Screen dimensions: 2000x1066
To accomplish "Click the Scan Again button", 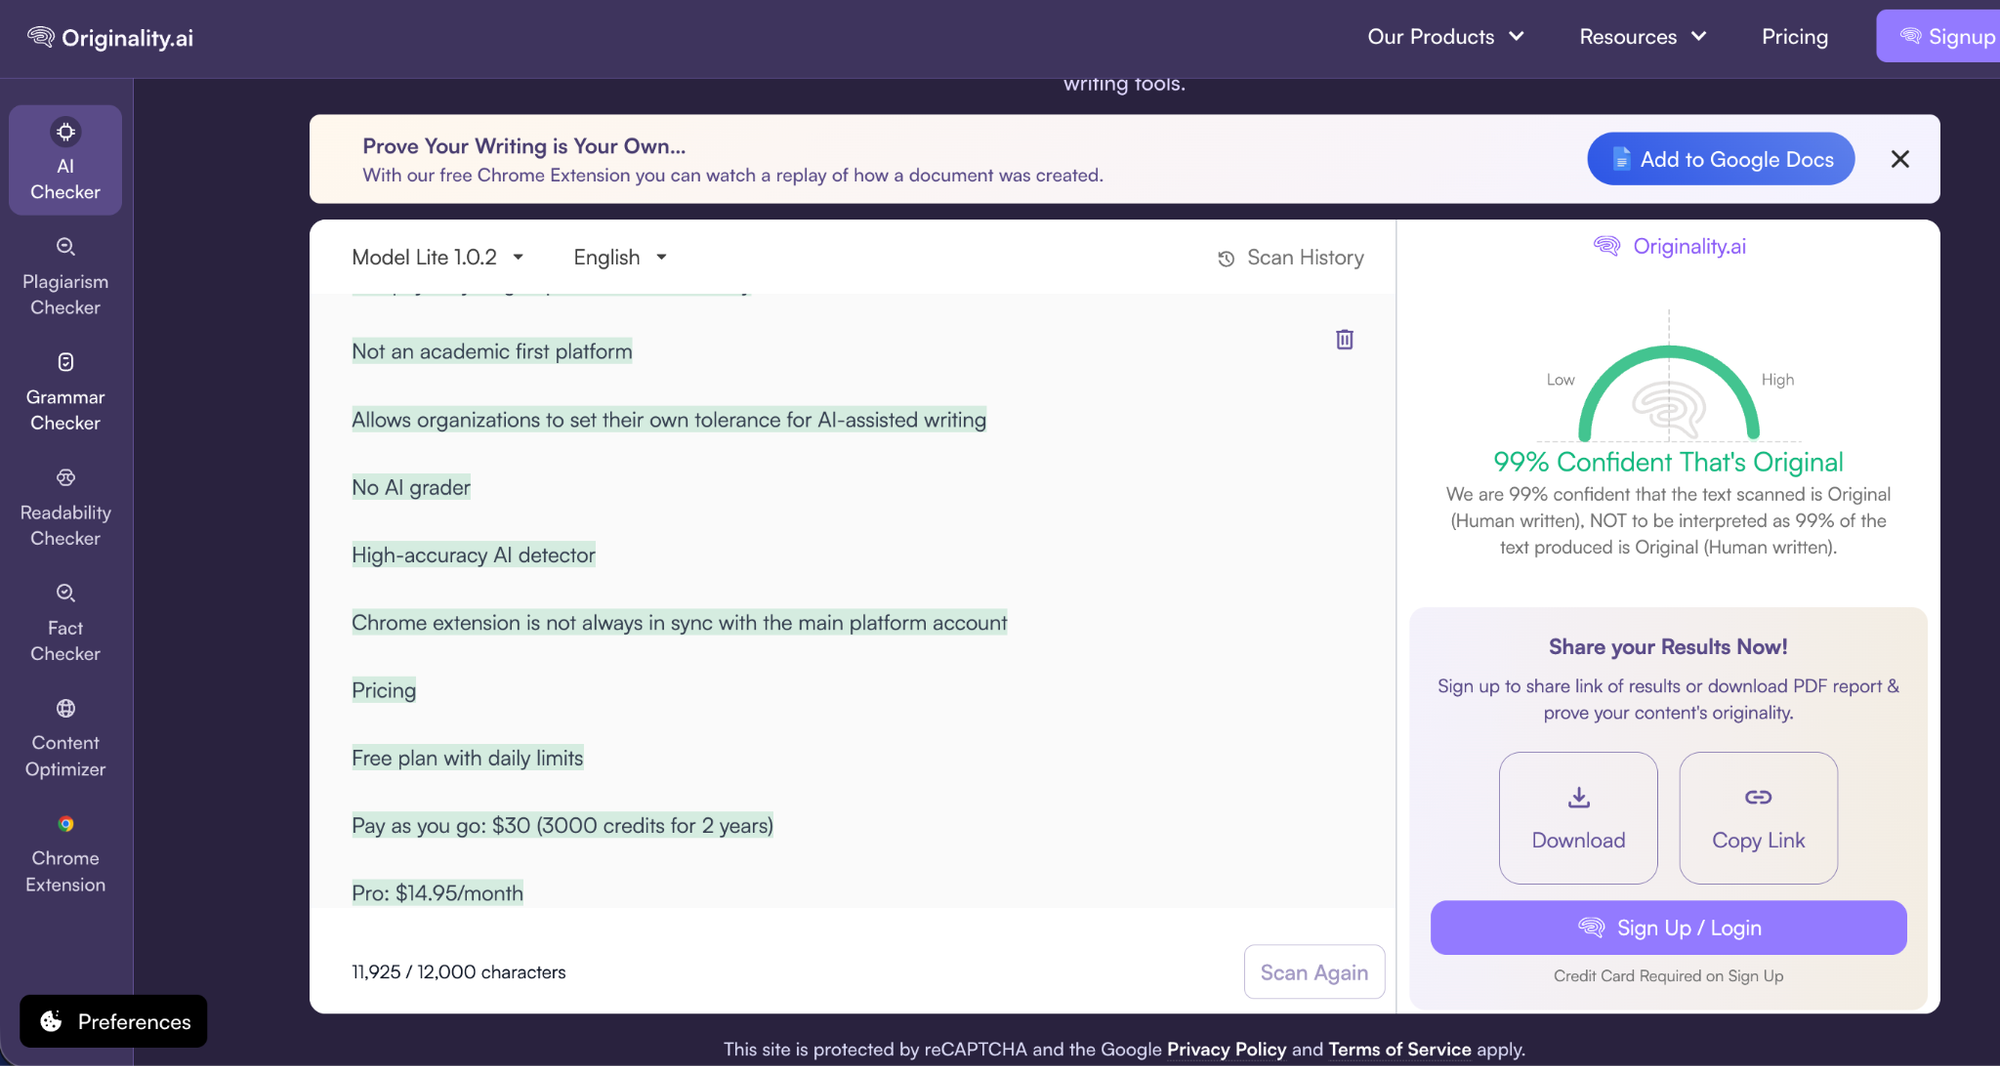I will click(x=1314, y=972).
